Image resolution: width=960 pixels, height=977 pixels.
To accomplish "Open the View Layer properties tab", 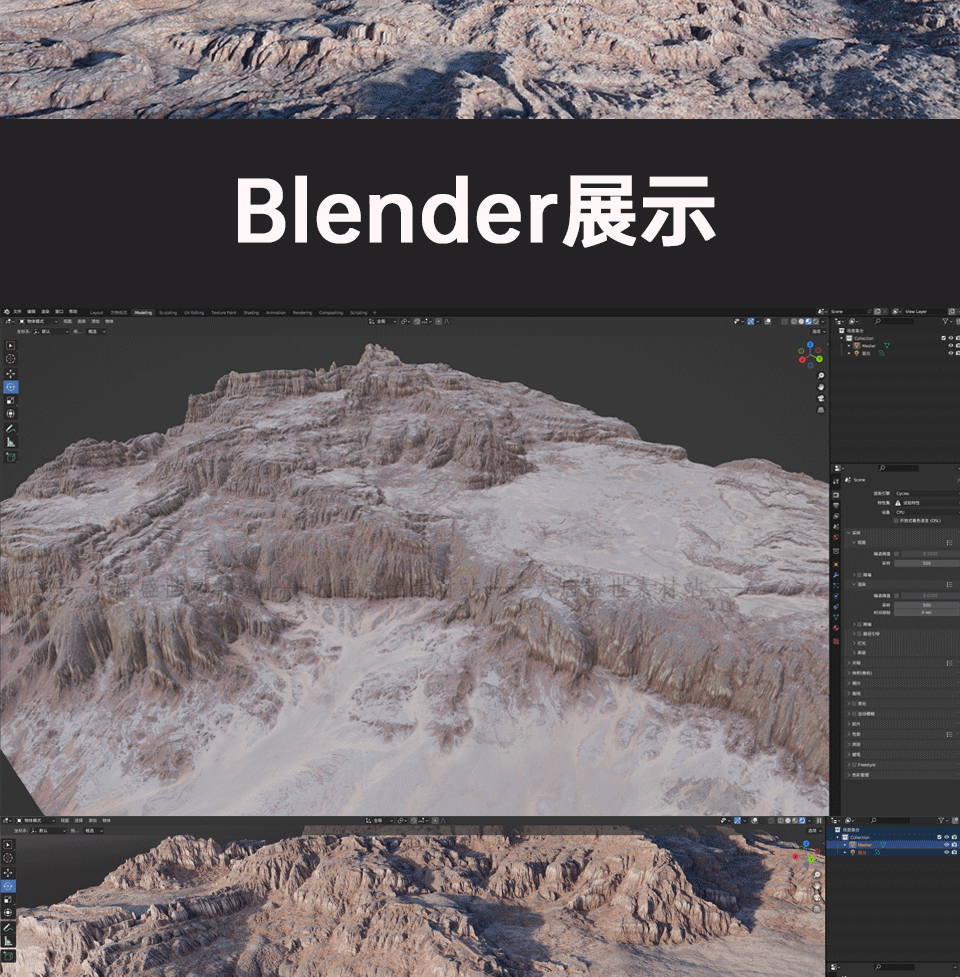I will [836, 516].
